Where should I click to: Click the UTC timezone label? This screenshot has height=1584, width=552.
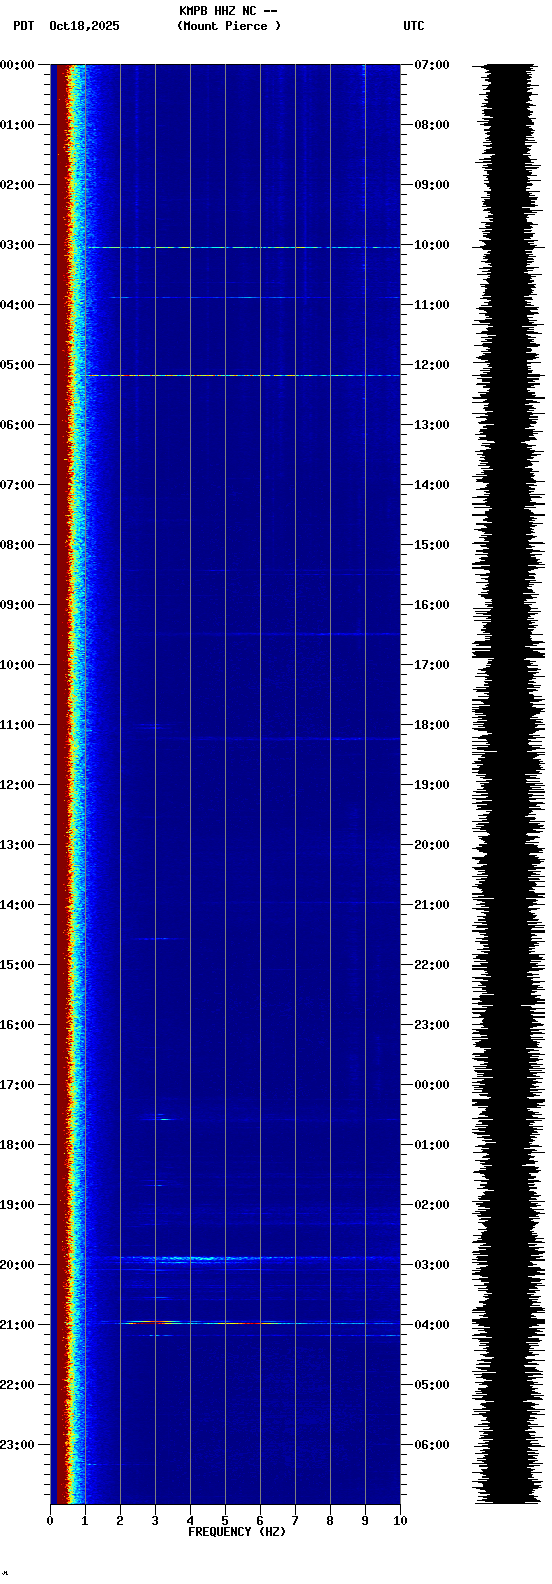[414, 26]
